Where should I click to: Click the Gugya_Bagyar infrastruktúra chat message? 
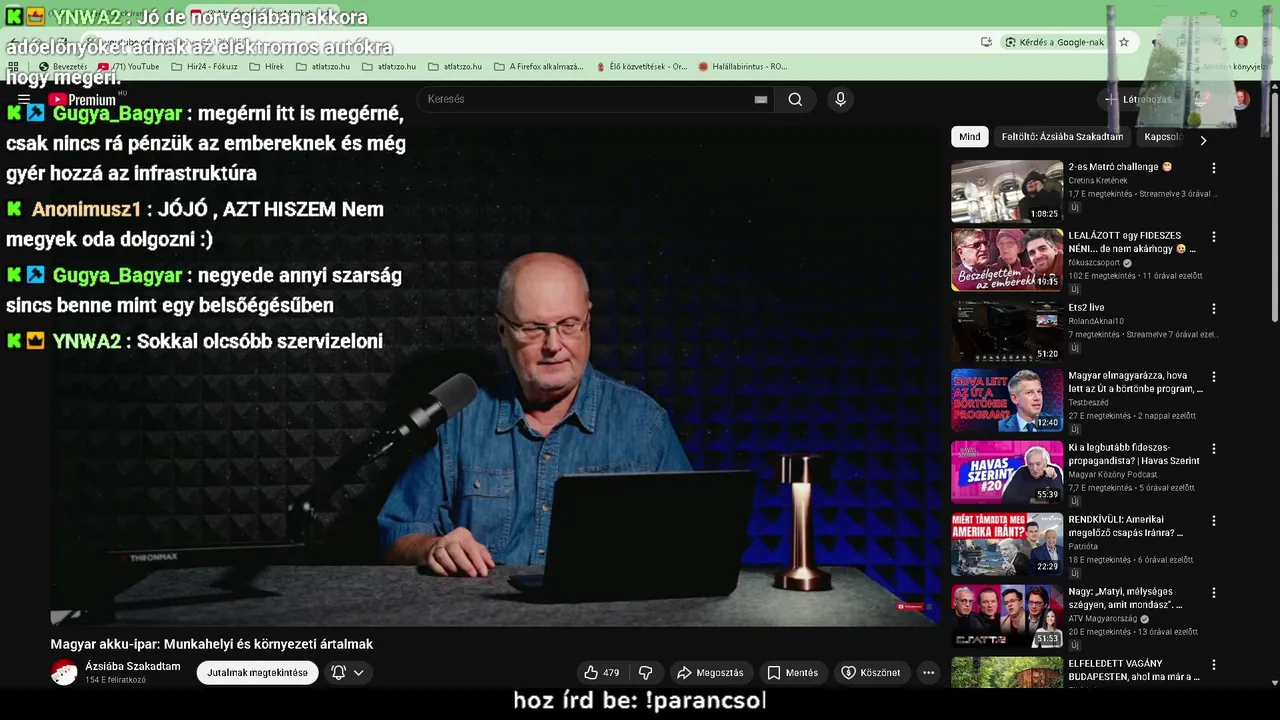tap(206, 143)
